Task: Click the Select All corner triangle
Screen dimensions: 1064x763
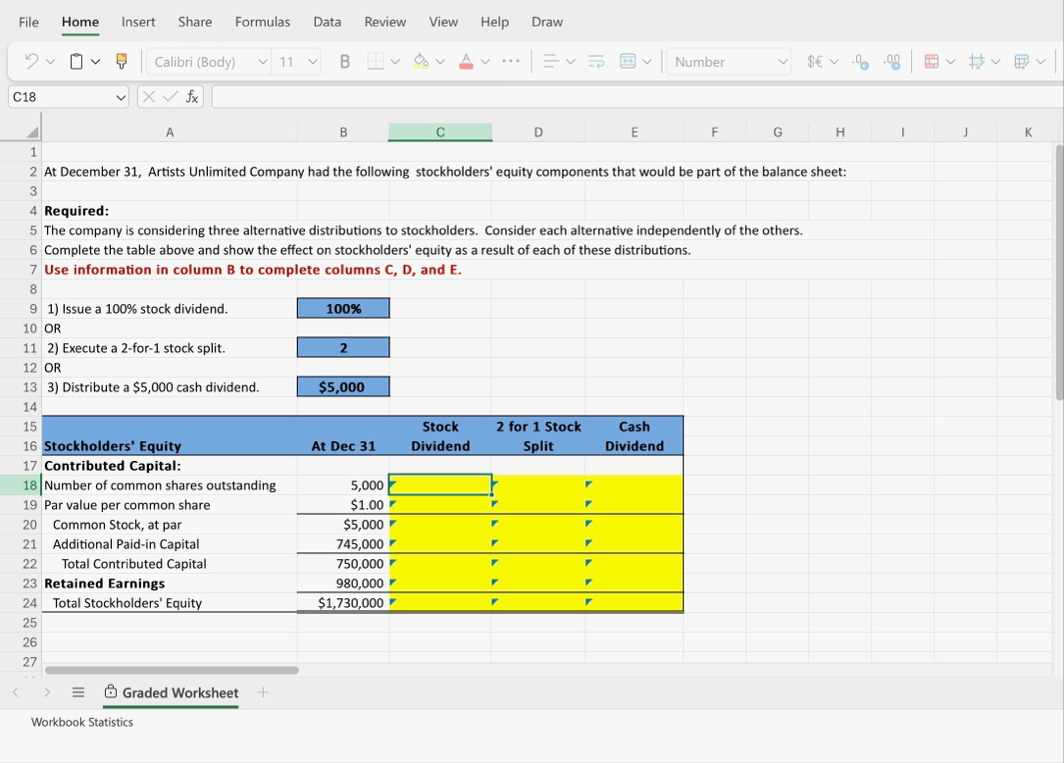Action: click(x=32, y=132)
